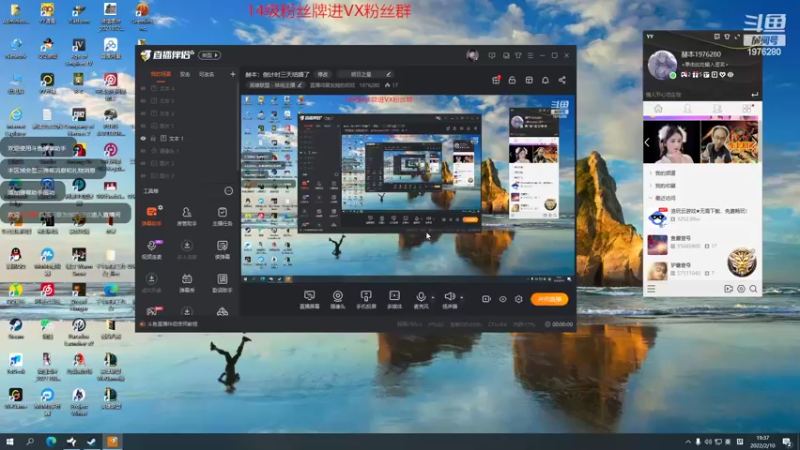Screen dimensions: 800x450
Task: Switch to the 我的场景 scene tab
Action: tap(161, 74)
